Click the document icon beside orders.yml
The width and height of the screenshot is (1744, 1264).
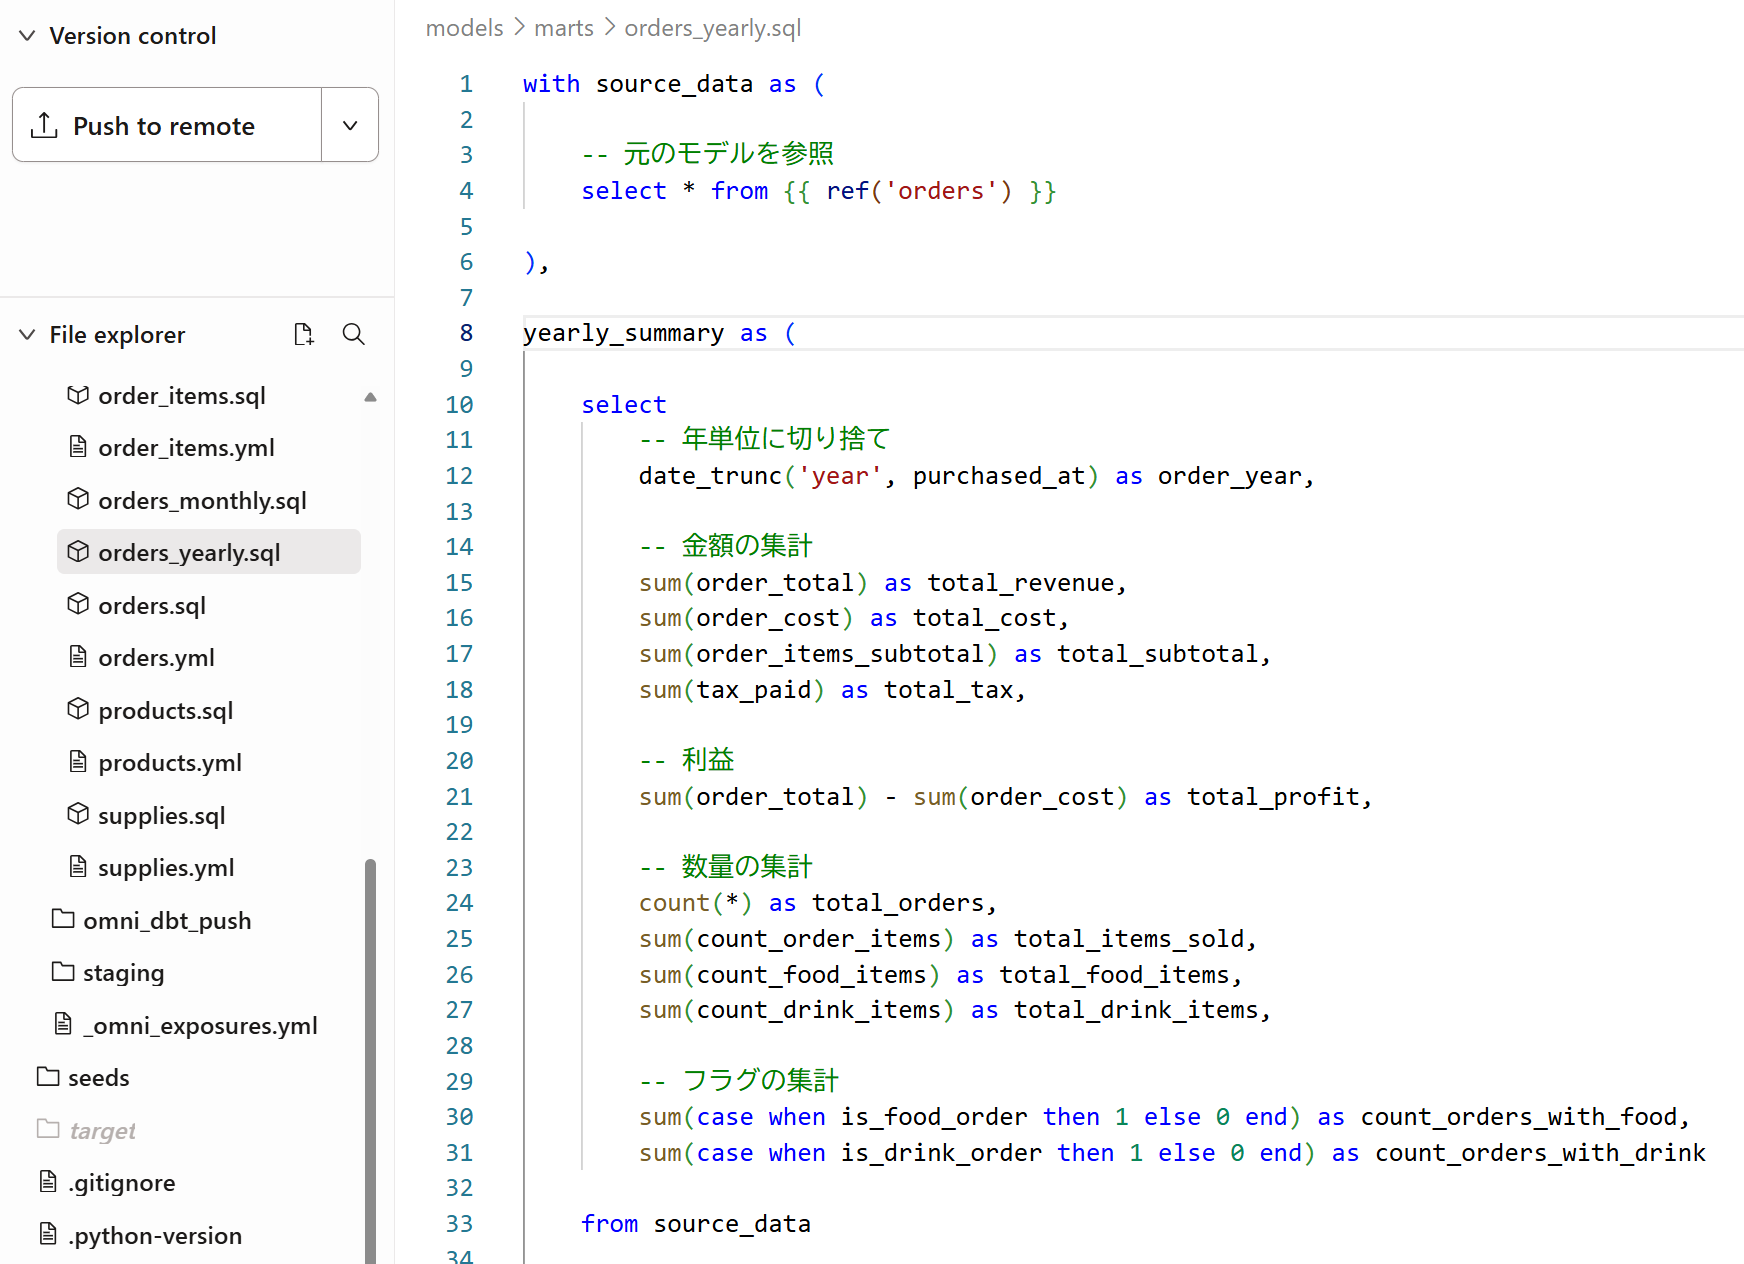coord(78,657)
